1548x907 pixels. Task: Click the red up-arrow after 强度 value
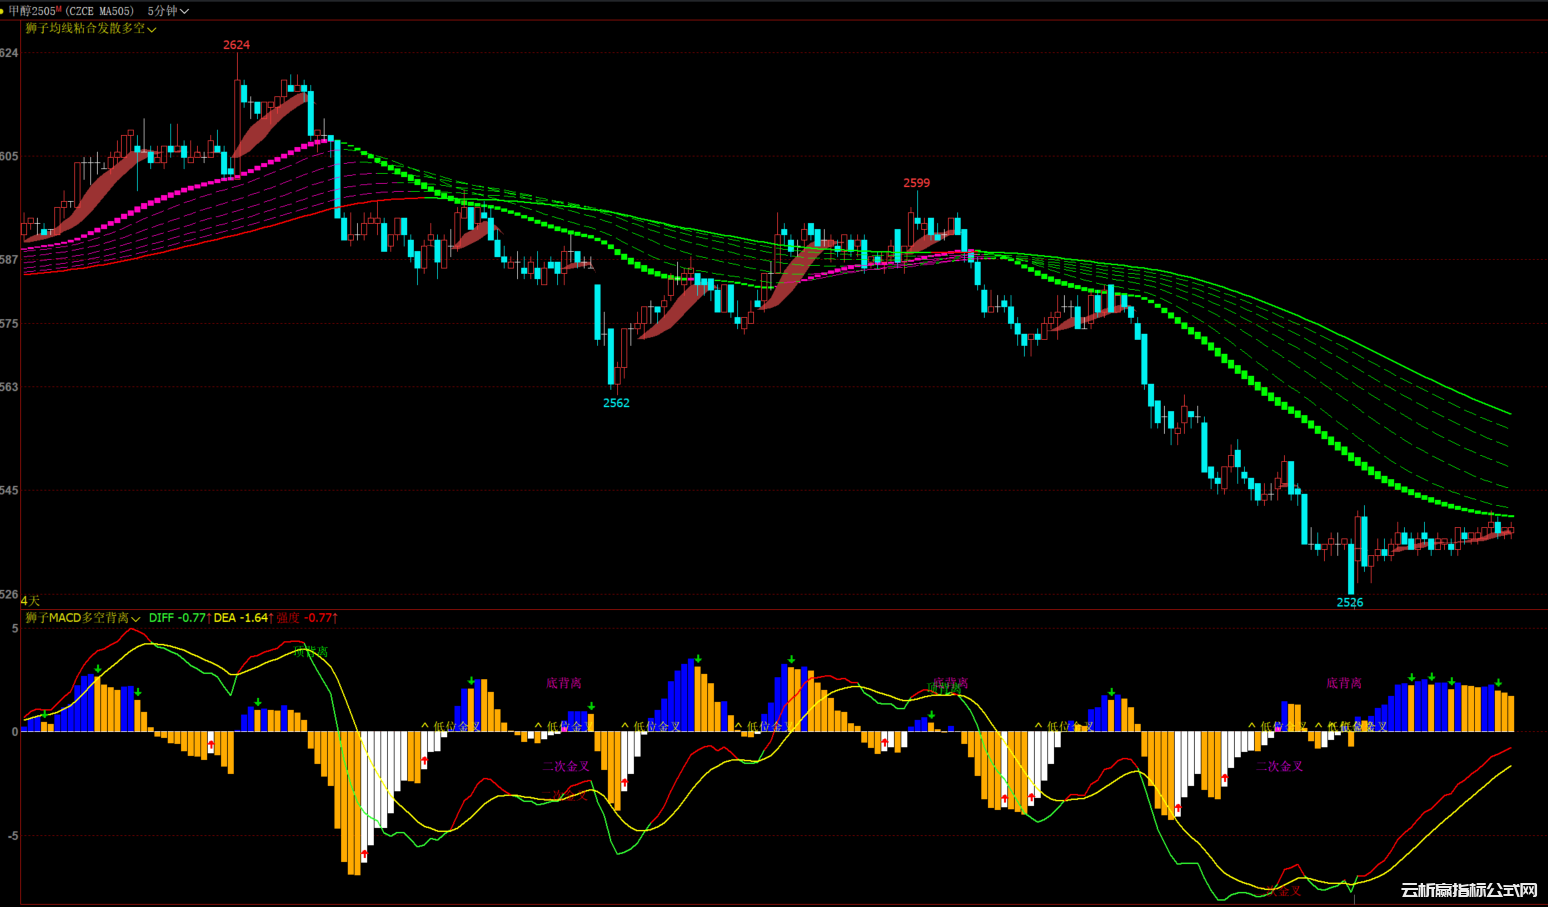(335, 618)
